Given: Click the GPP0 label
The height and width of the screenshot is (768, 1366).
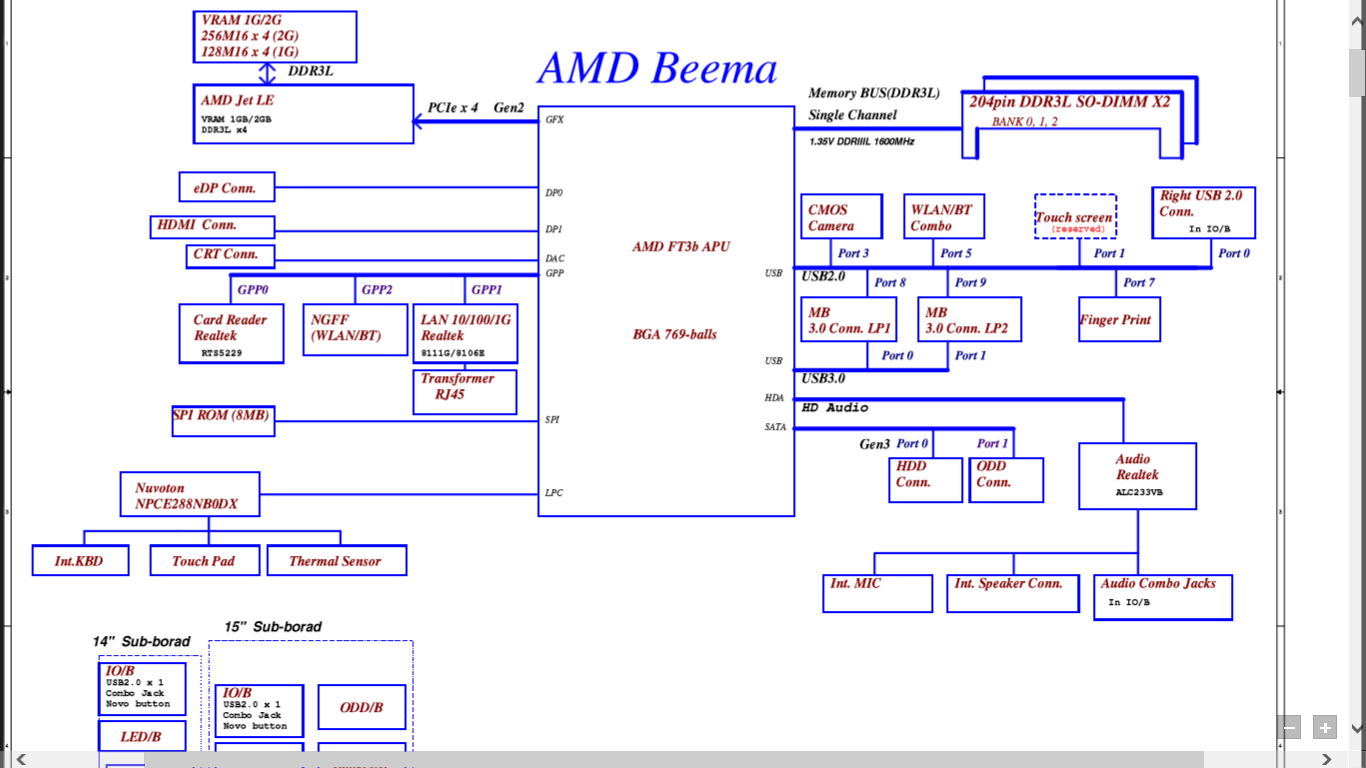Looking at the screenshot, I should 253,290.
